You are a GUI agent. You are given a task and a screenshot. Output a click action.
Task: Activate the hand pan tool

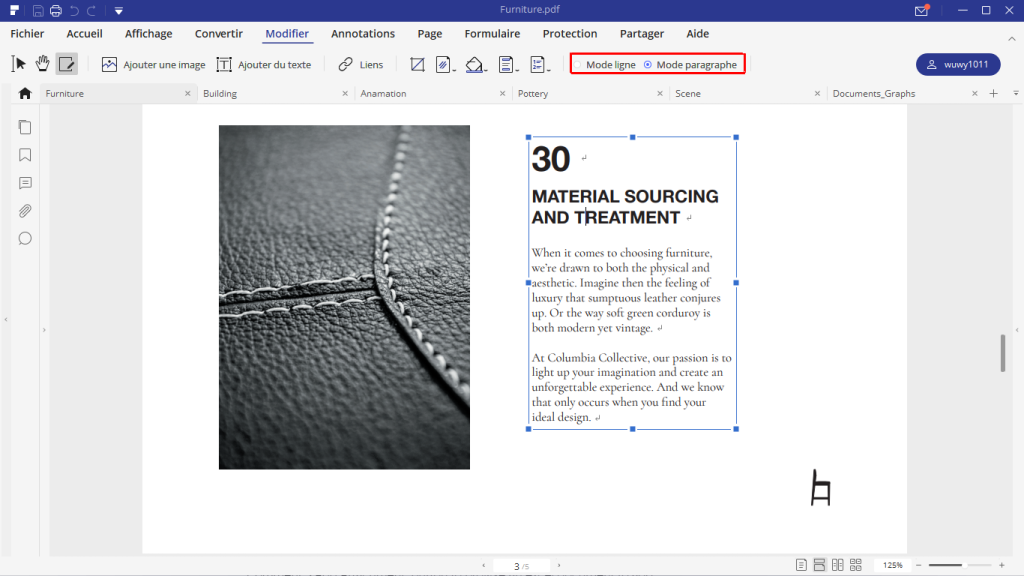point(42,64)
